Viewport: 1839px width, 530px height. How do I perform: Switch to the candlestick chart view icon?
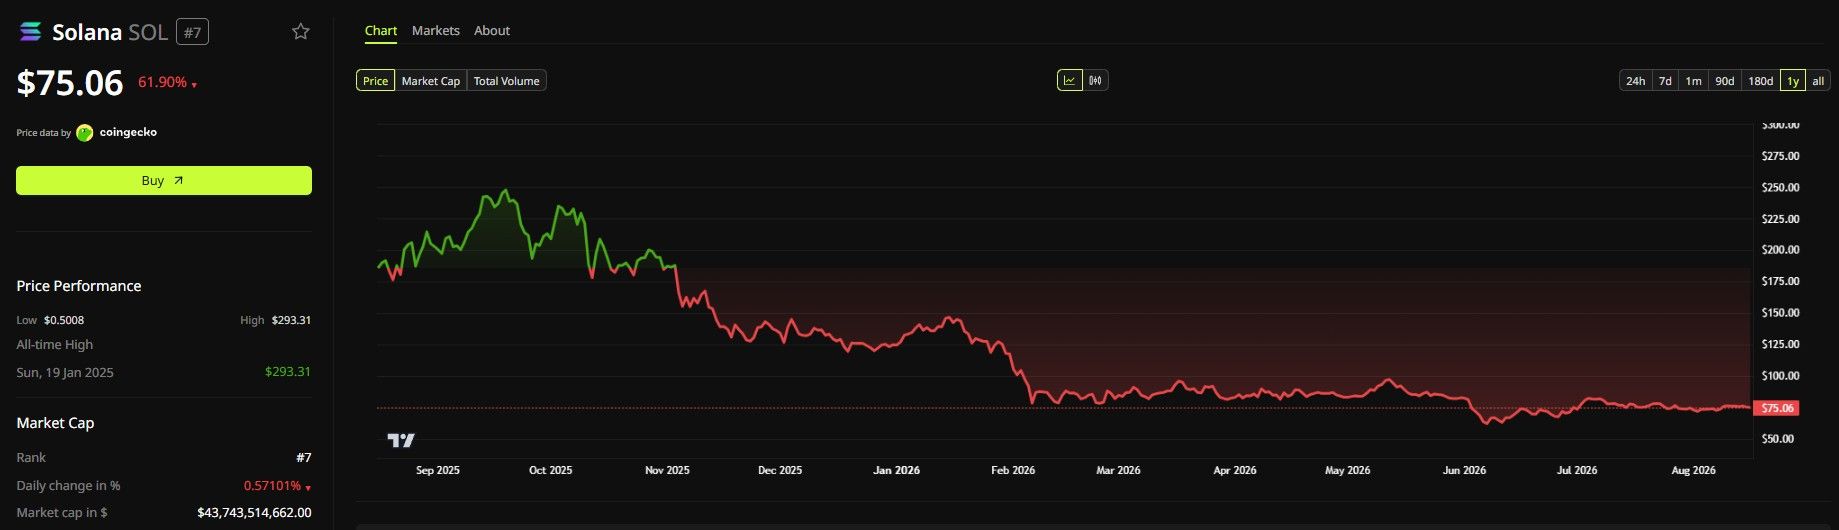pos(1096,80)
